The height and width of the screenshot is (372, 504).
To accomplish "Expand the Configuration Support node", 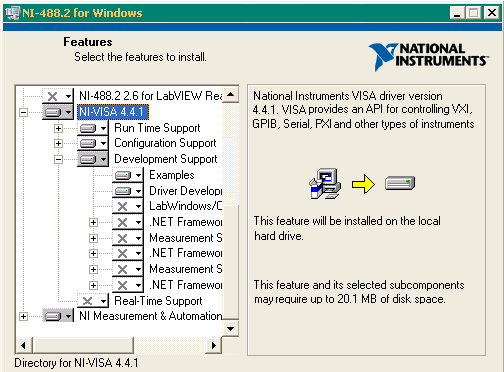I will point(58,143).
